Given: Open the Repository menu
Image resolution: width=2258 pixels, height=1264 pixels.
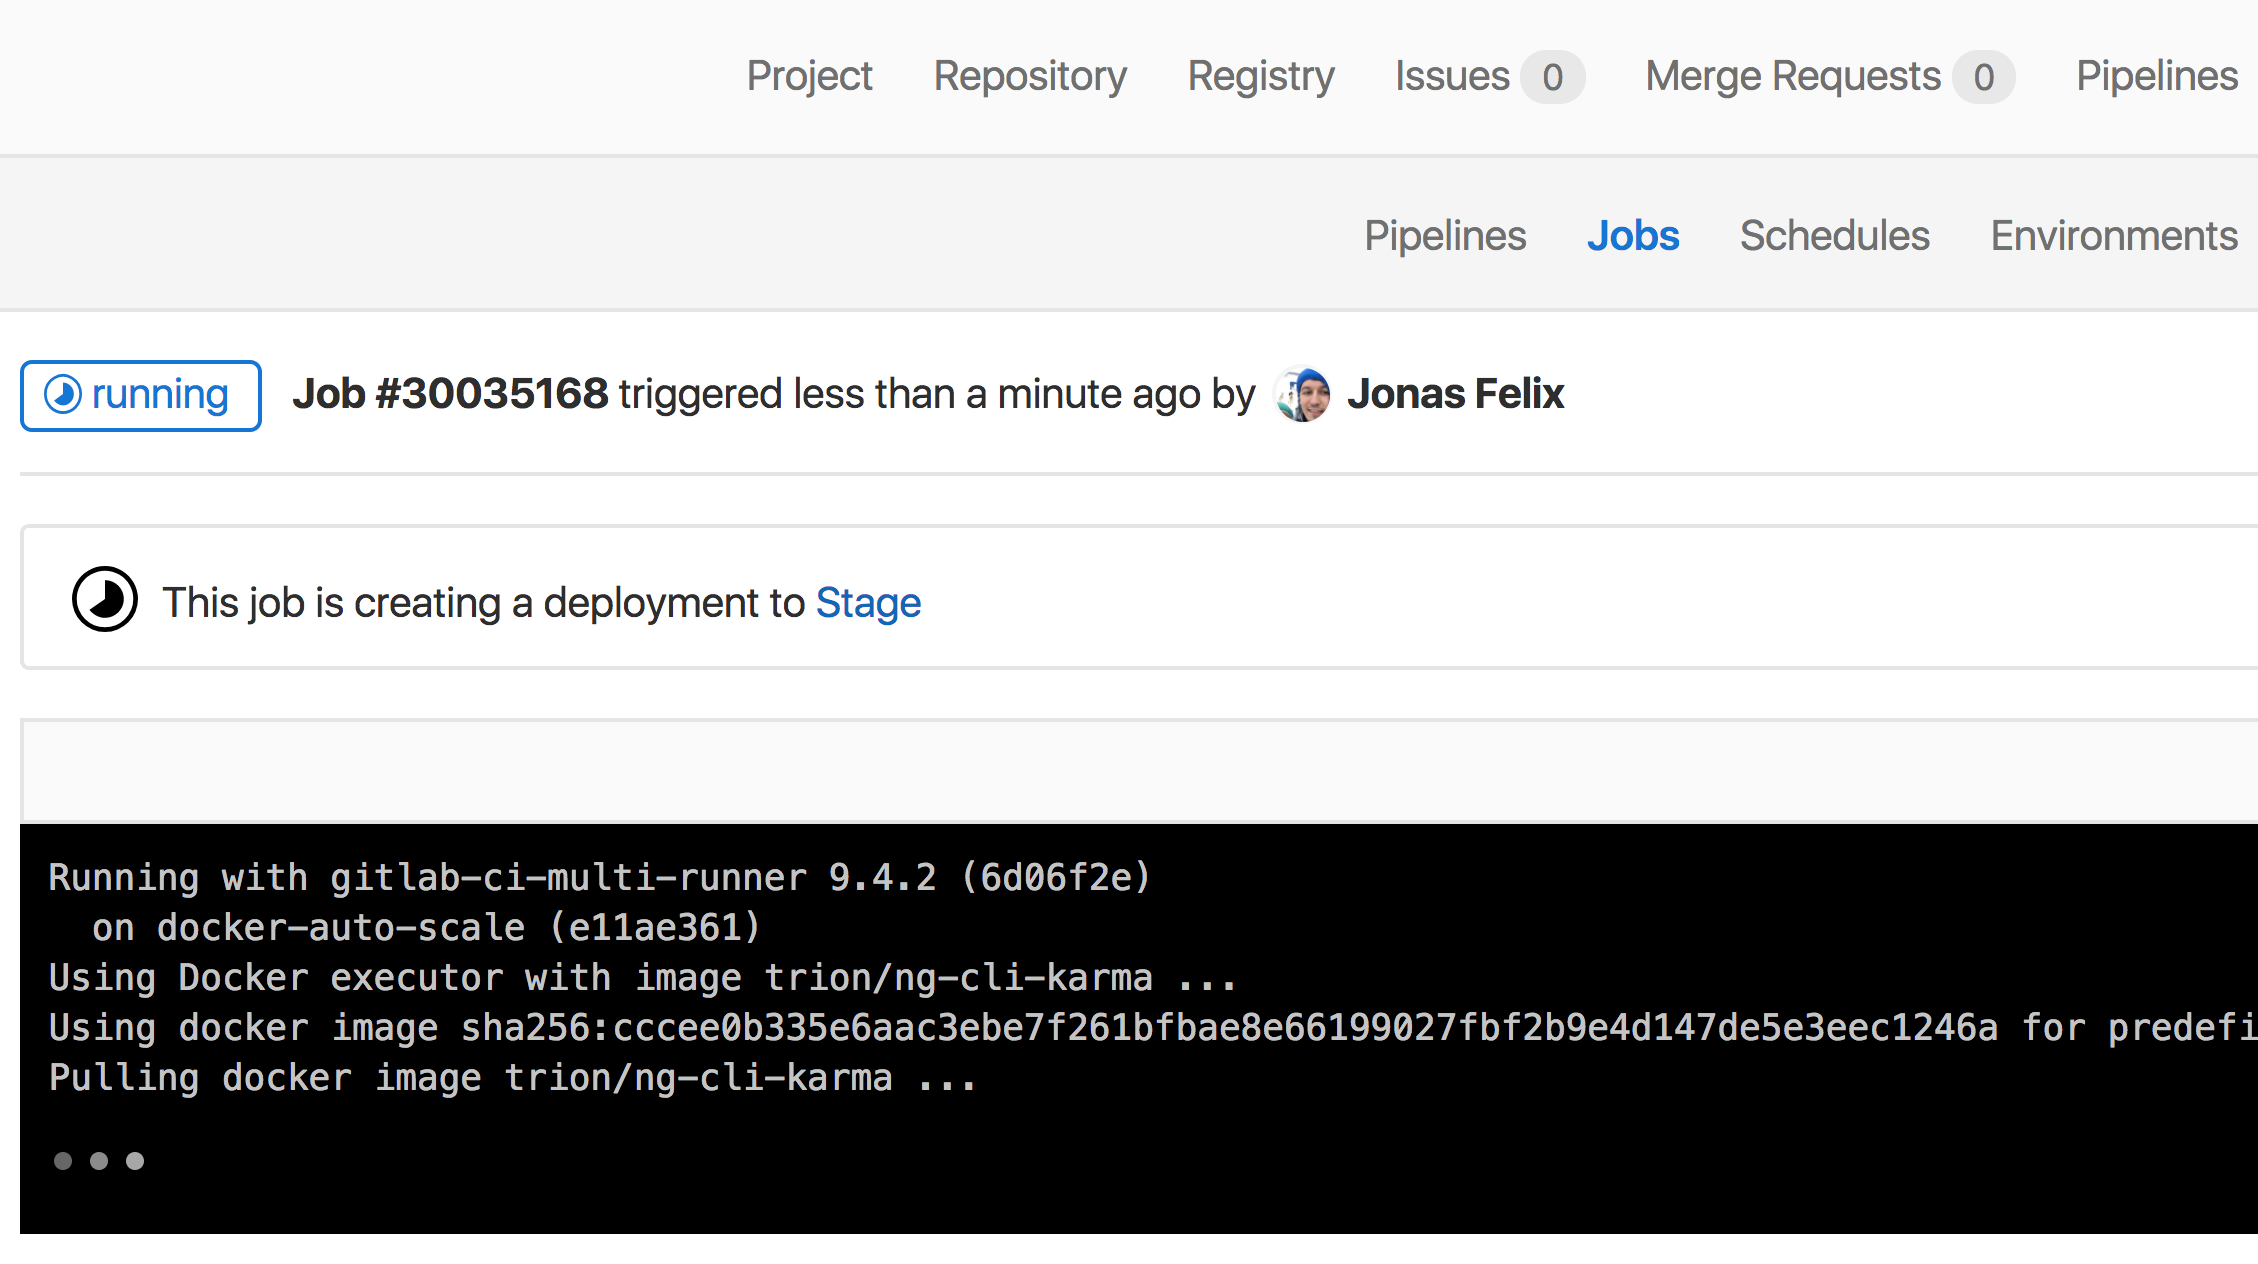Looking at the screenshot, I should click(1029, 76).
